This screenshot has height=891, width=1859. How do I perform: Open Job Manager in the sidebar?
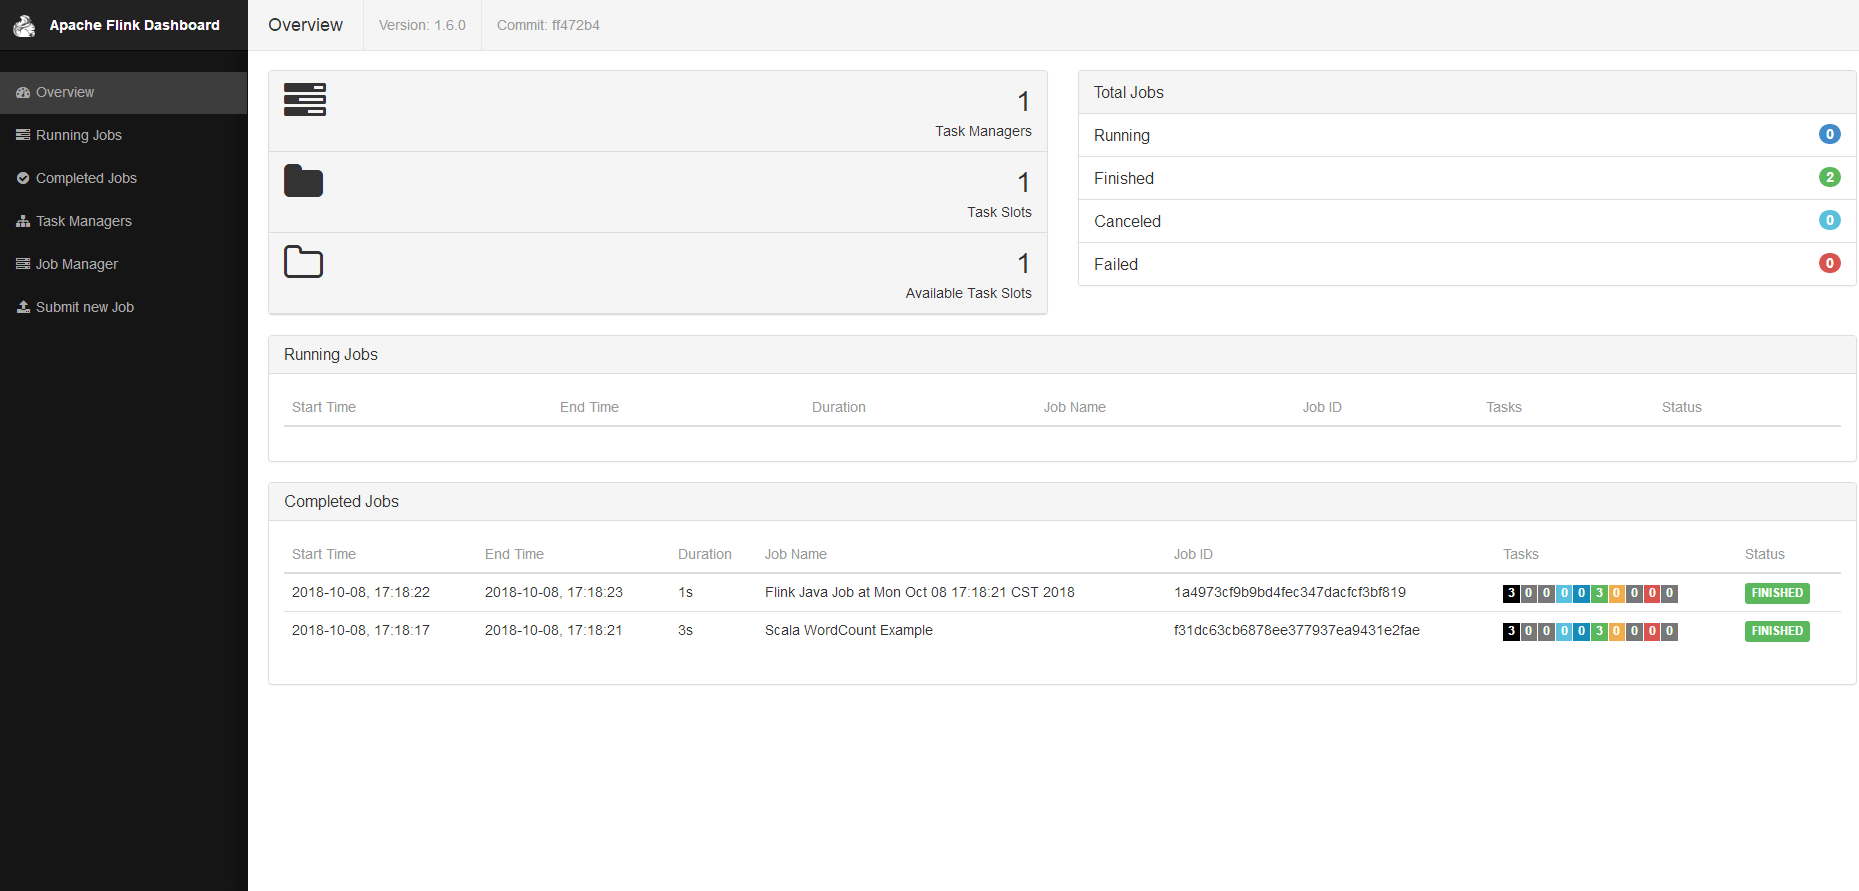pyautogui.click(x=124, y=264)
